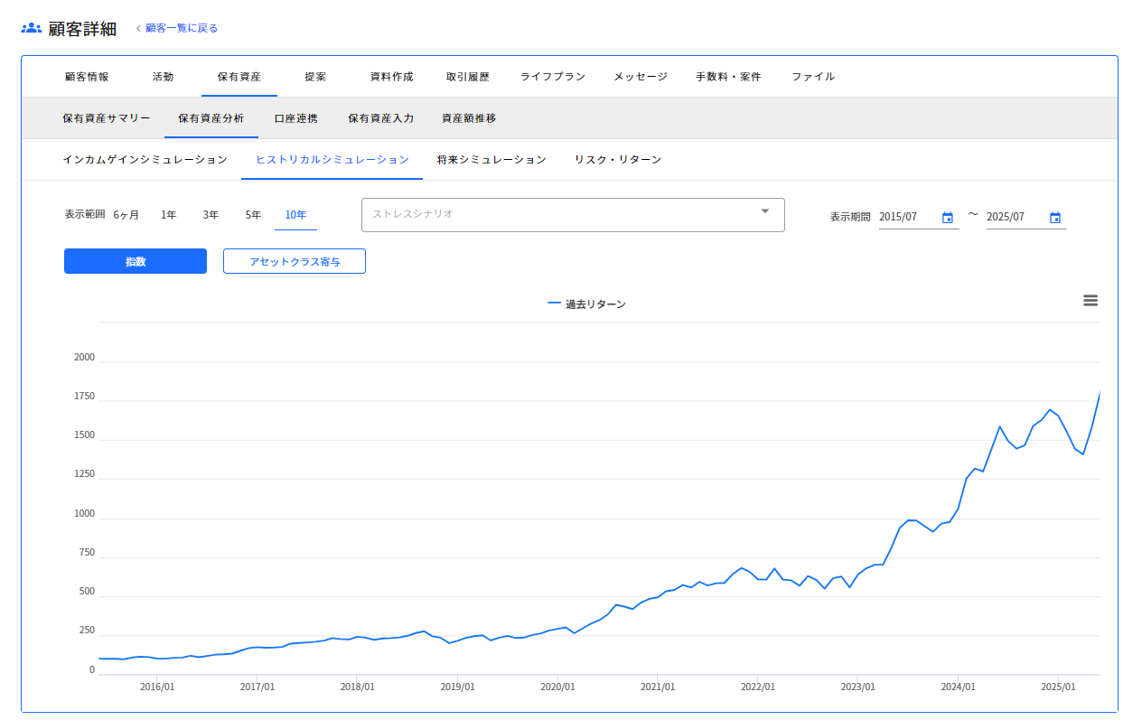
Task: Set display range to 10年
Action: point(296,215)
